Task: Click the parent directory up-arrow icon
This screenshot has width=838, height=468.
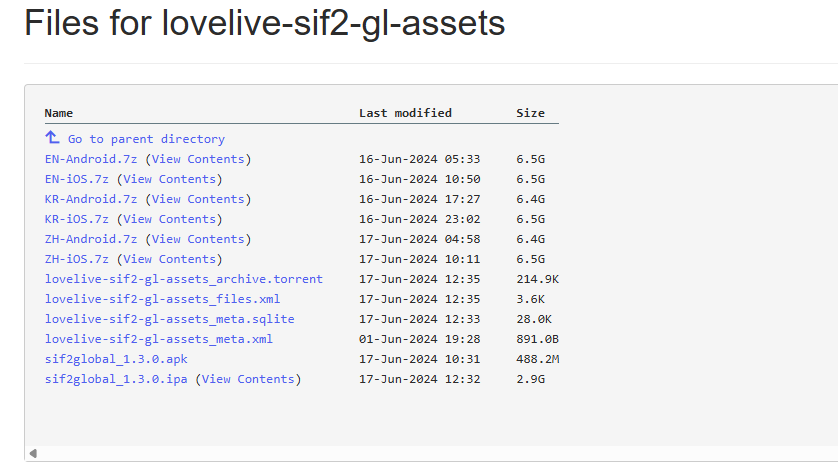Action: [52, 138]
